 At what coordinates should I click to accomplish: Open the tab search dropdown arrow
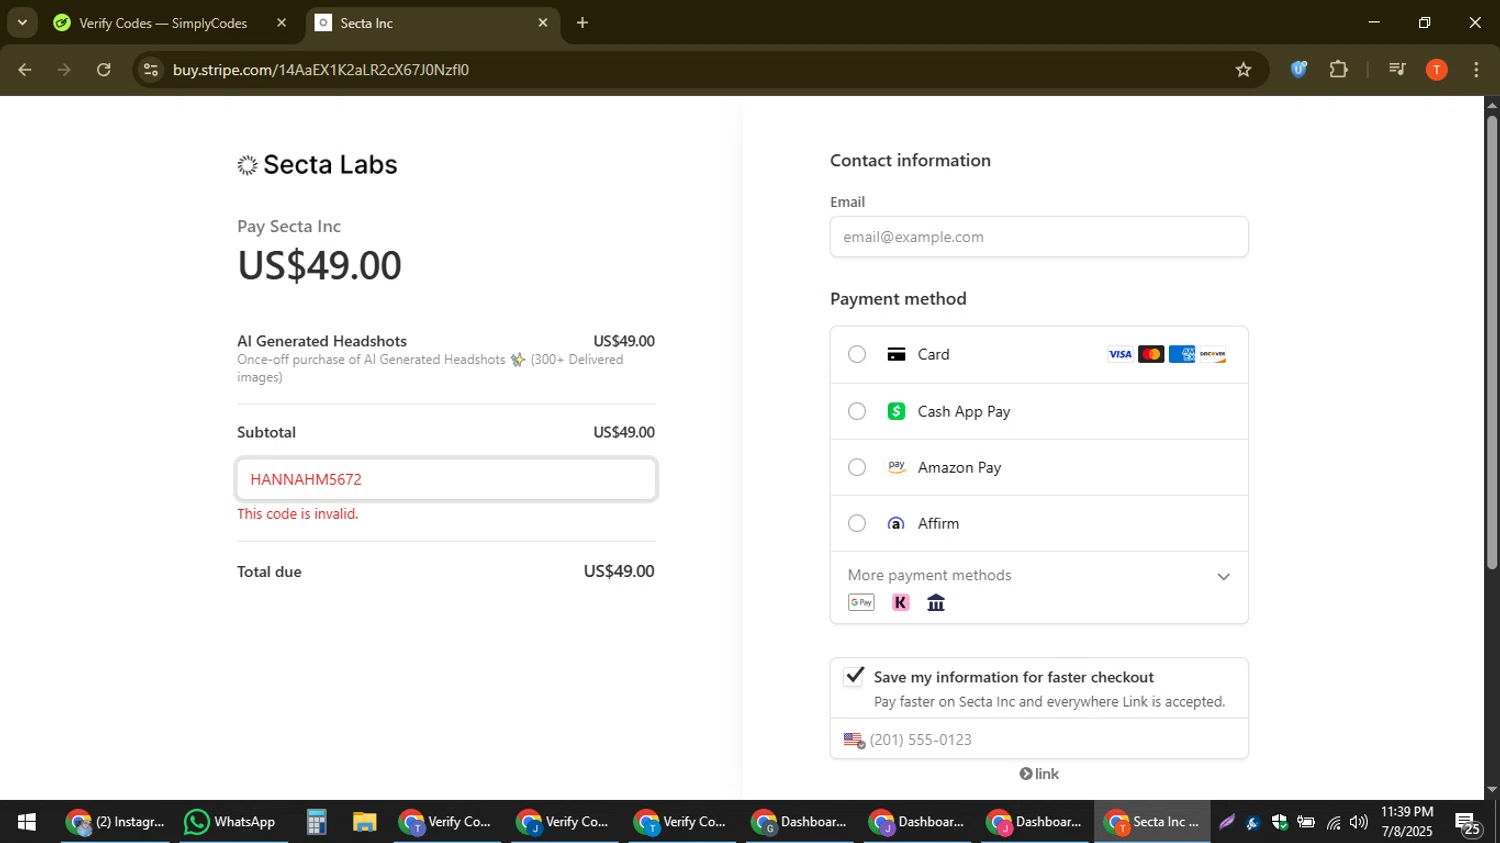coord(22,22)
